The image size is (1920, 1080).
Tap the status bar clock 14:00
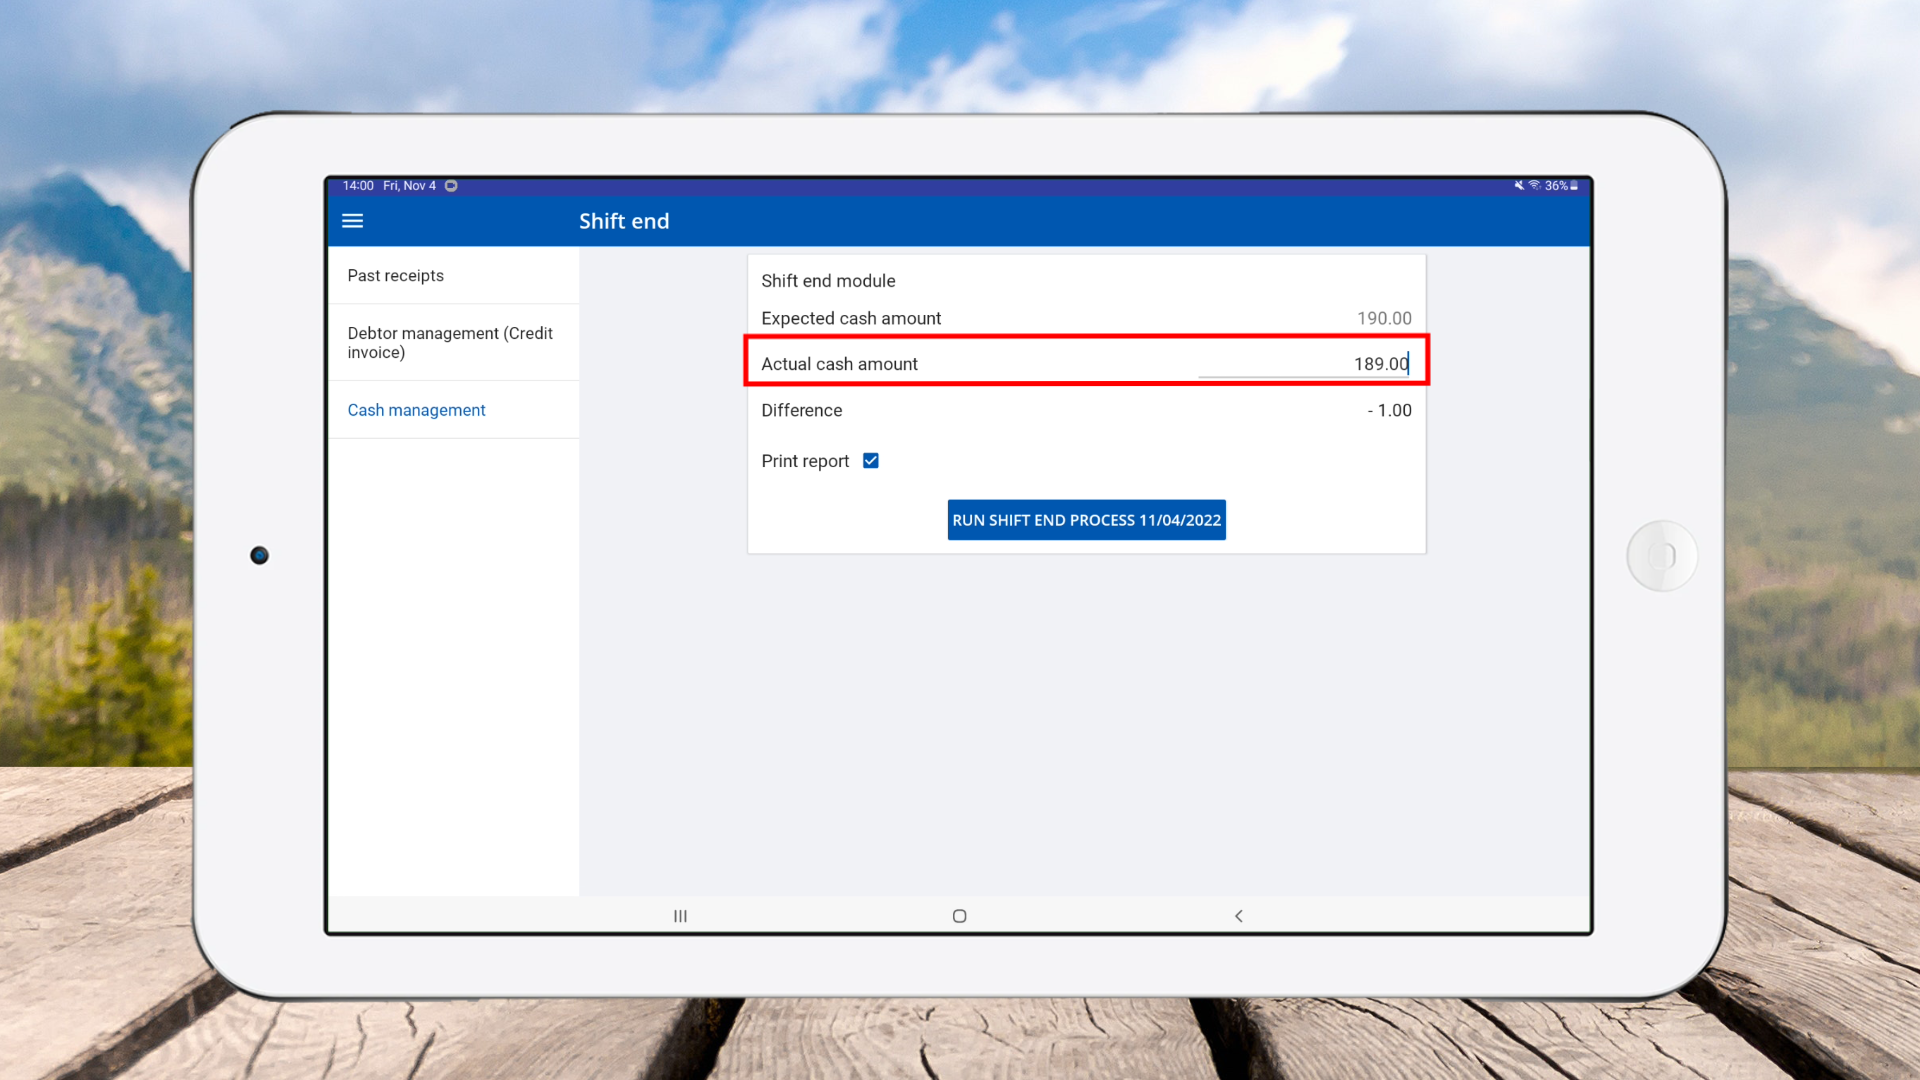coord(358,186)
